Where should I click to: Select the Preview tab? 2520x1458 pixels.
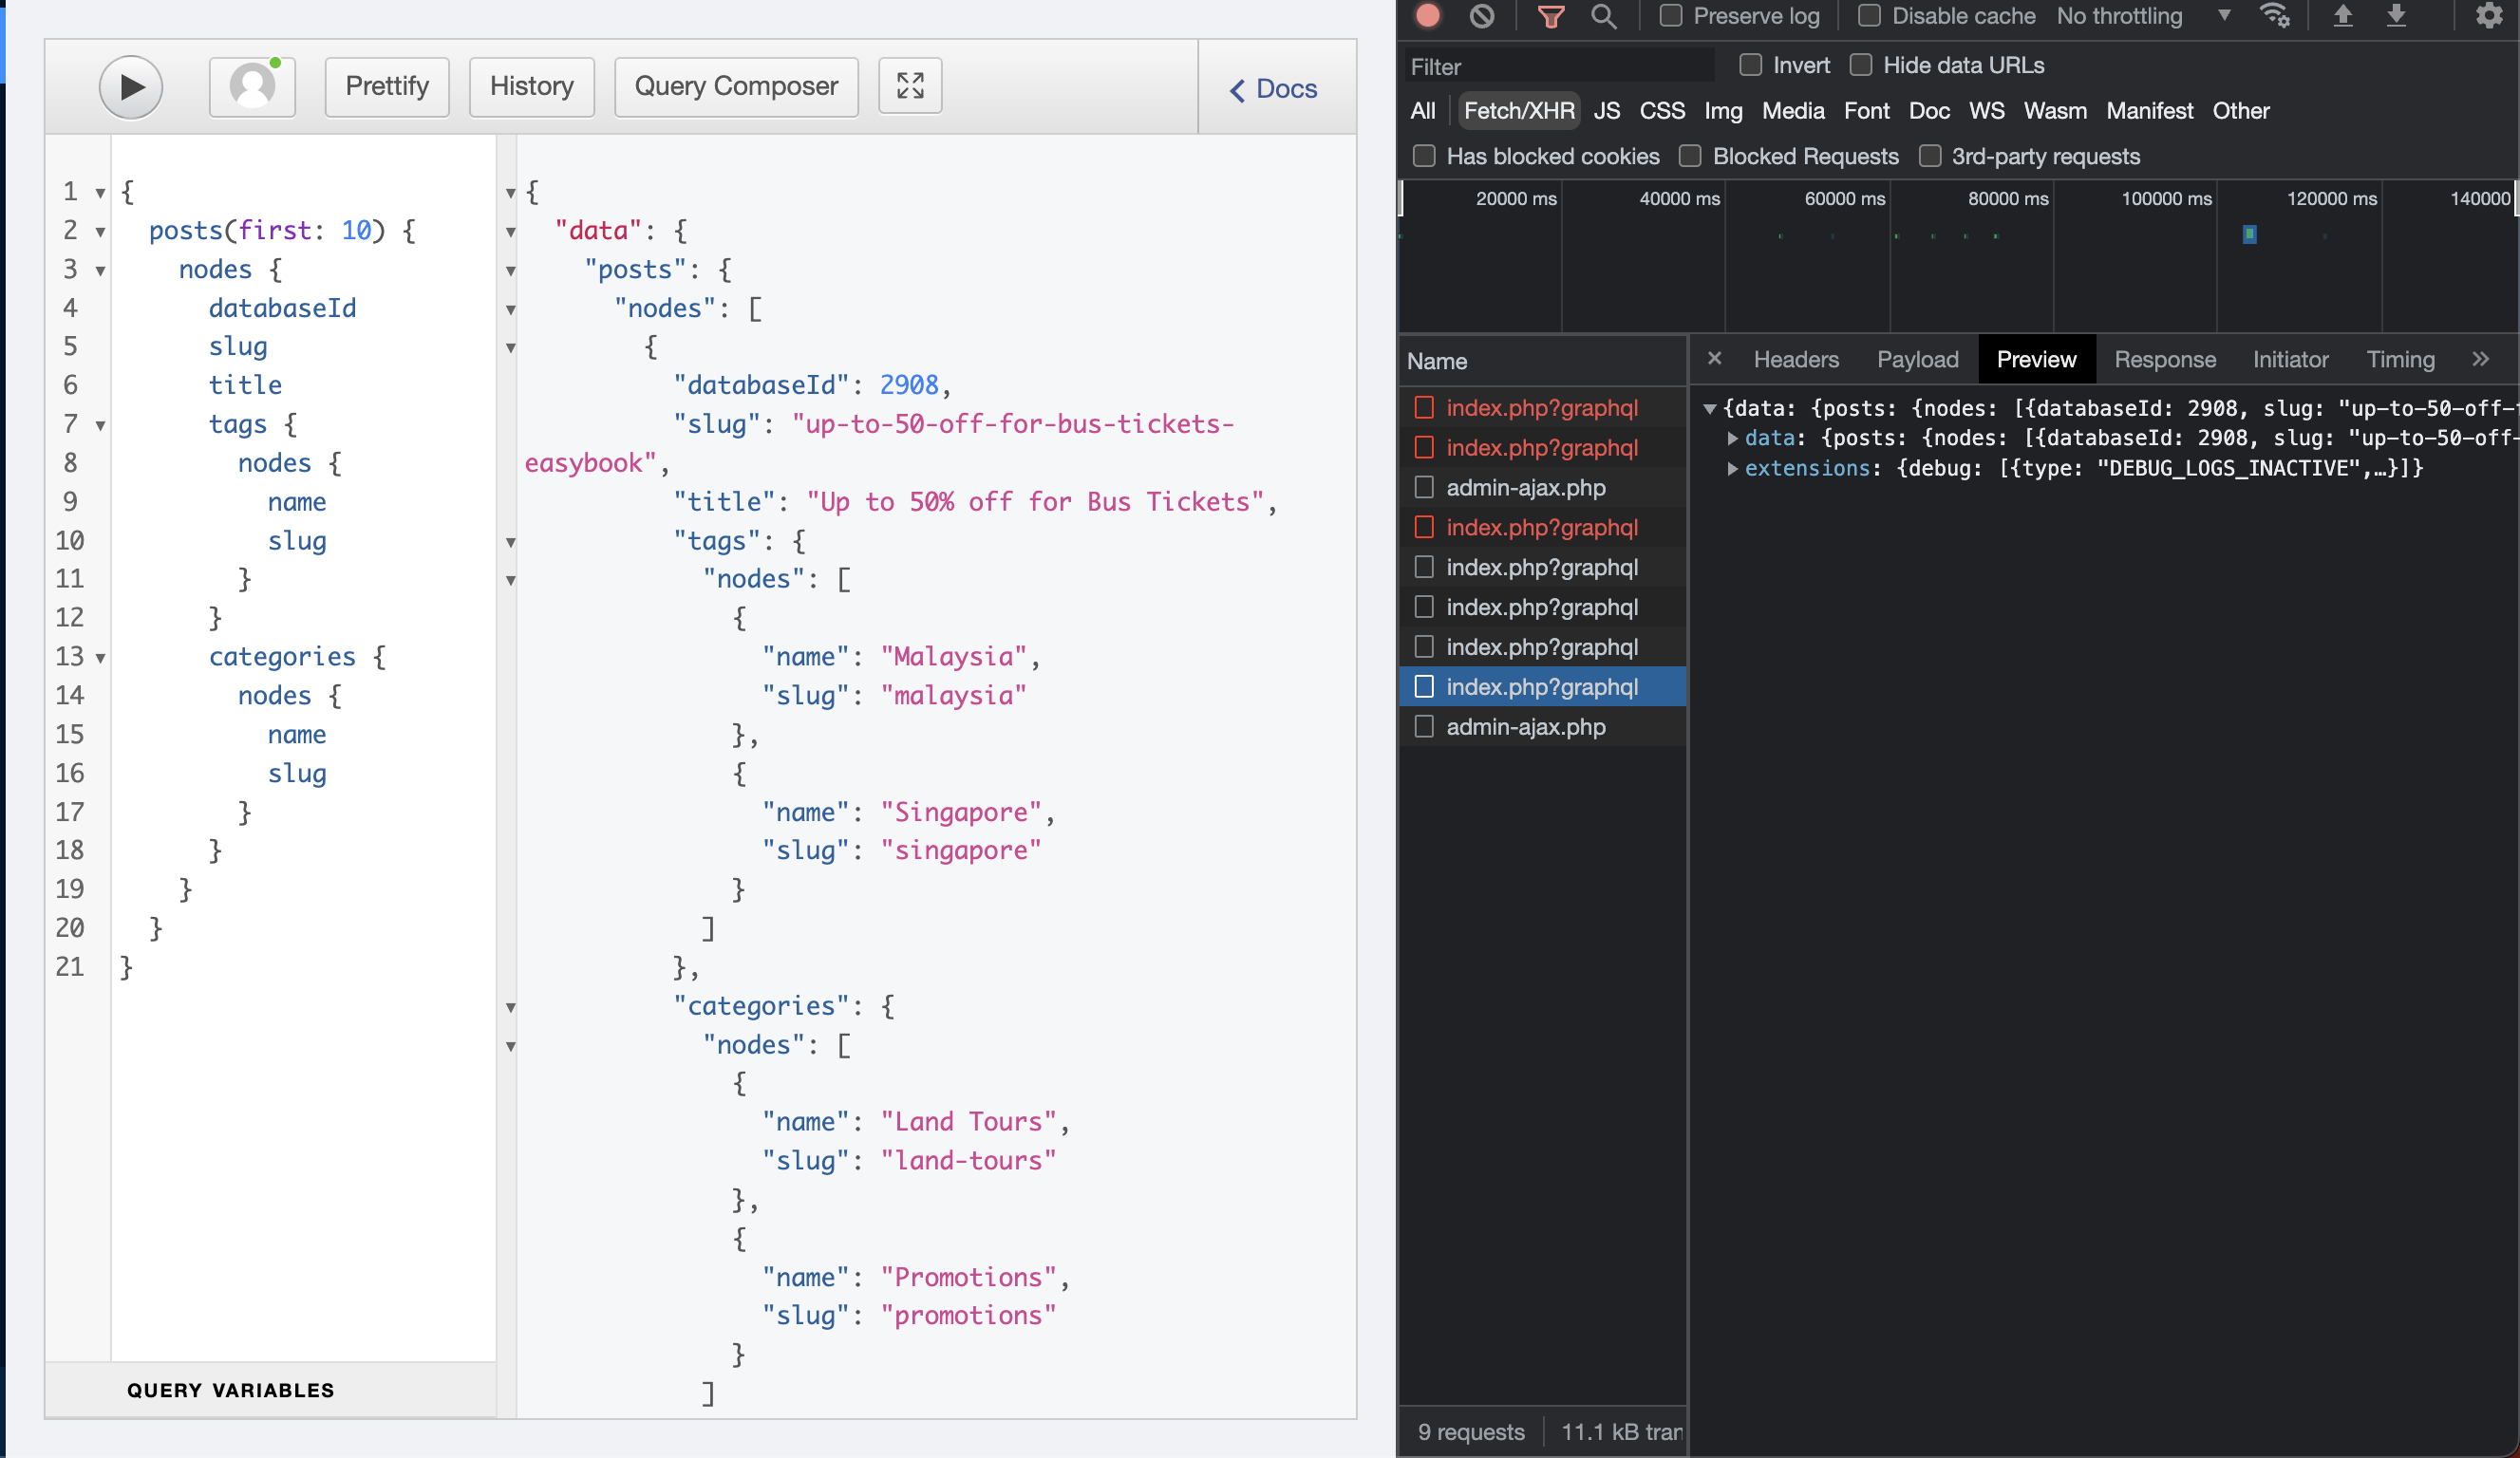point(2036,359)
